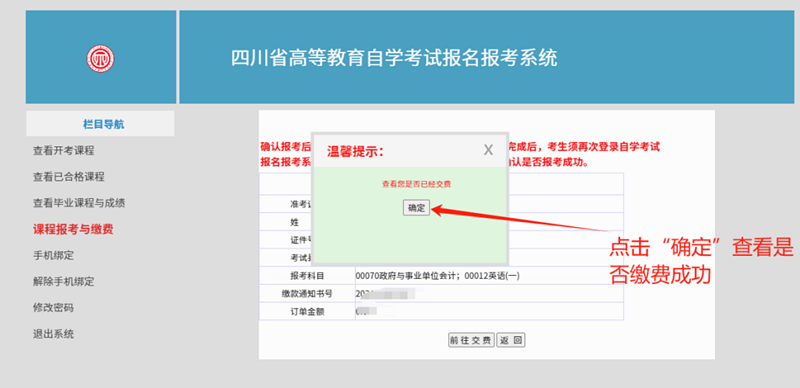Click the system title 四川省高等教育自学考试报名报考系统
Image resolution: width=800 pixels, height=388 pixels.
pos(394,58)
